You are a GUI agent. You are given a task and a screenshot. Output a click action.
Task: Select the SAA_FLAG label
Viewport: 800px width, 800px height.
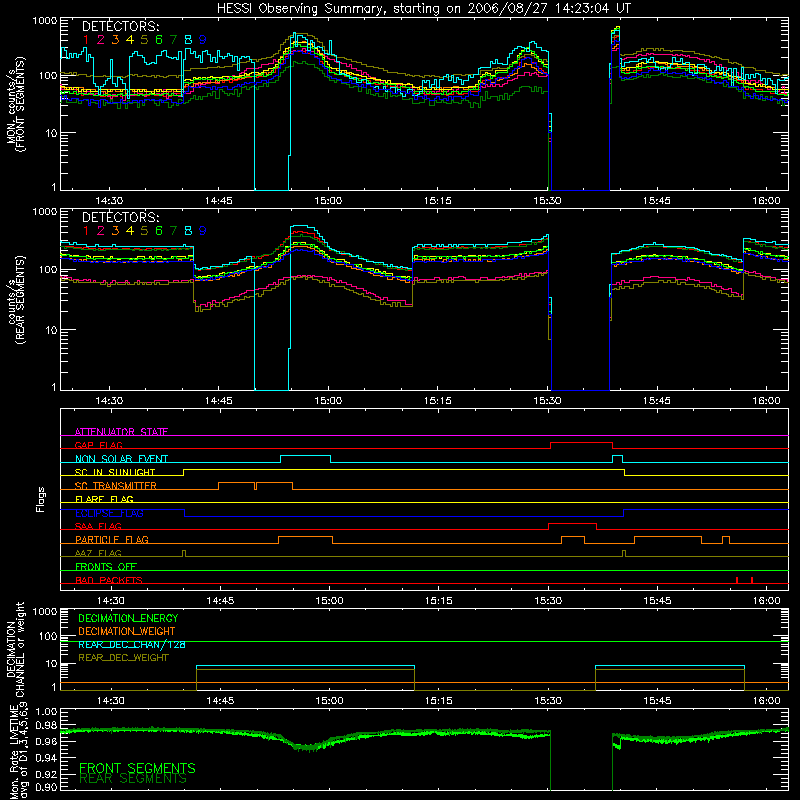(98, 526)
